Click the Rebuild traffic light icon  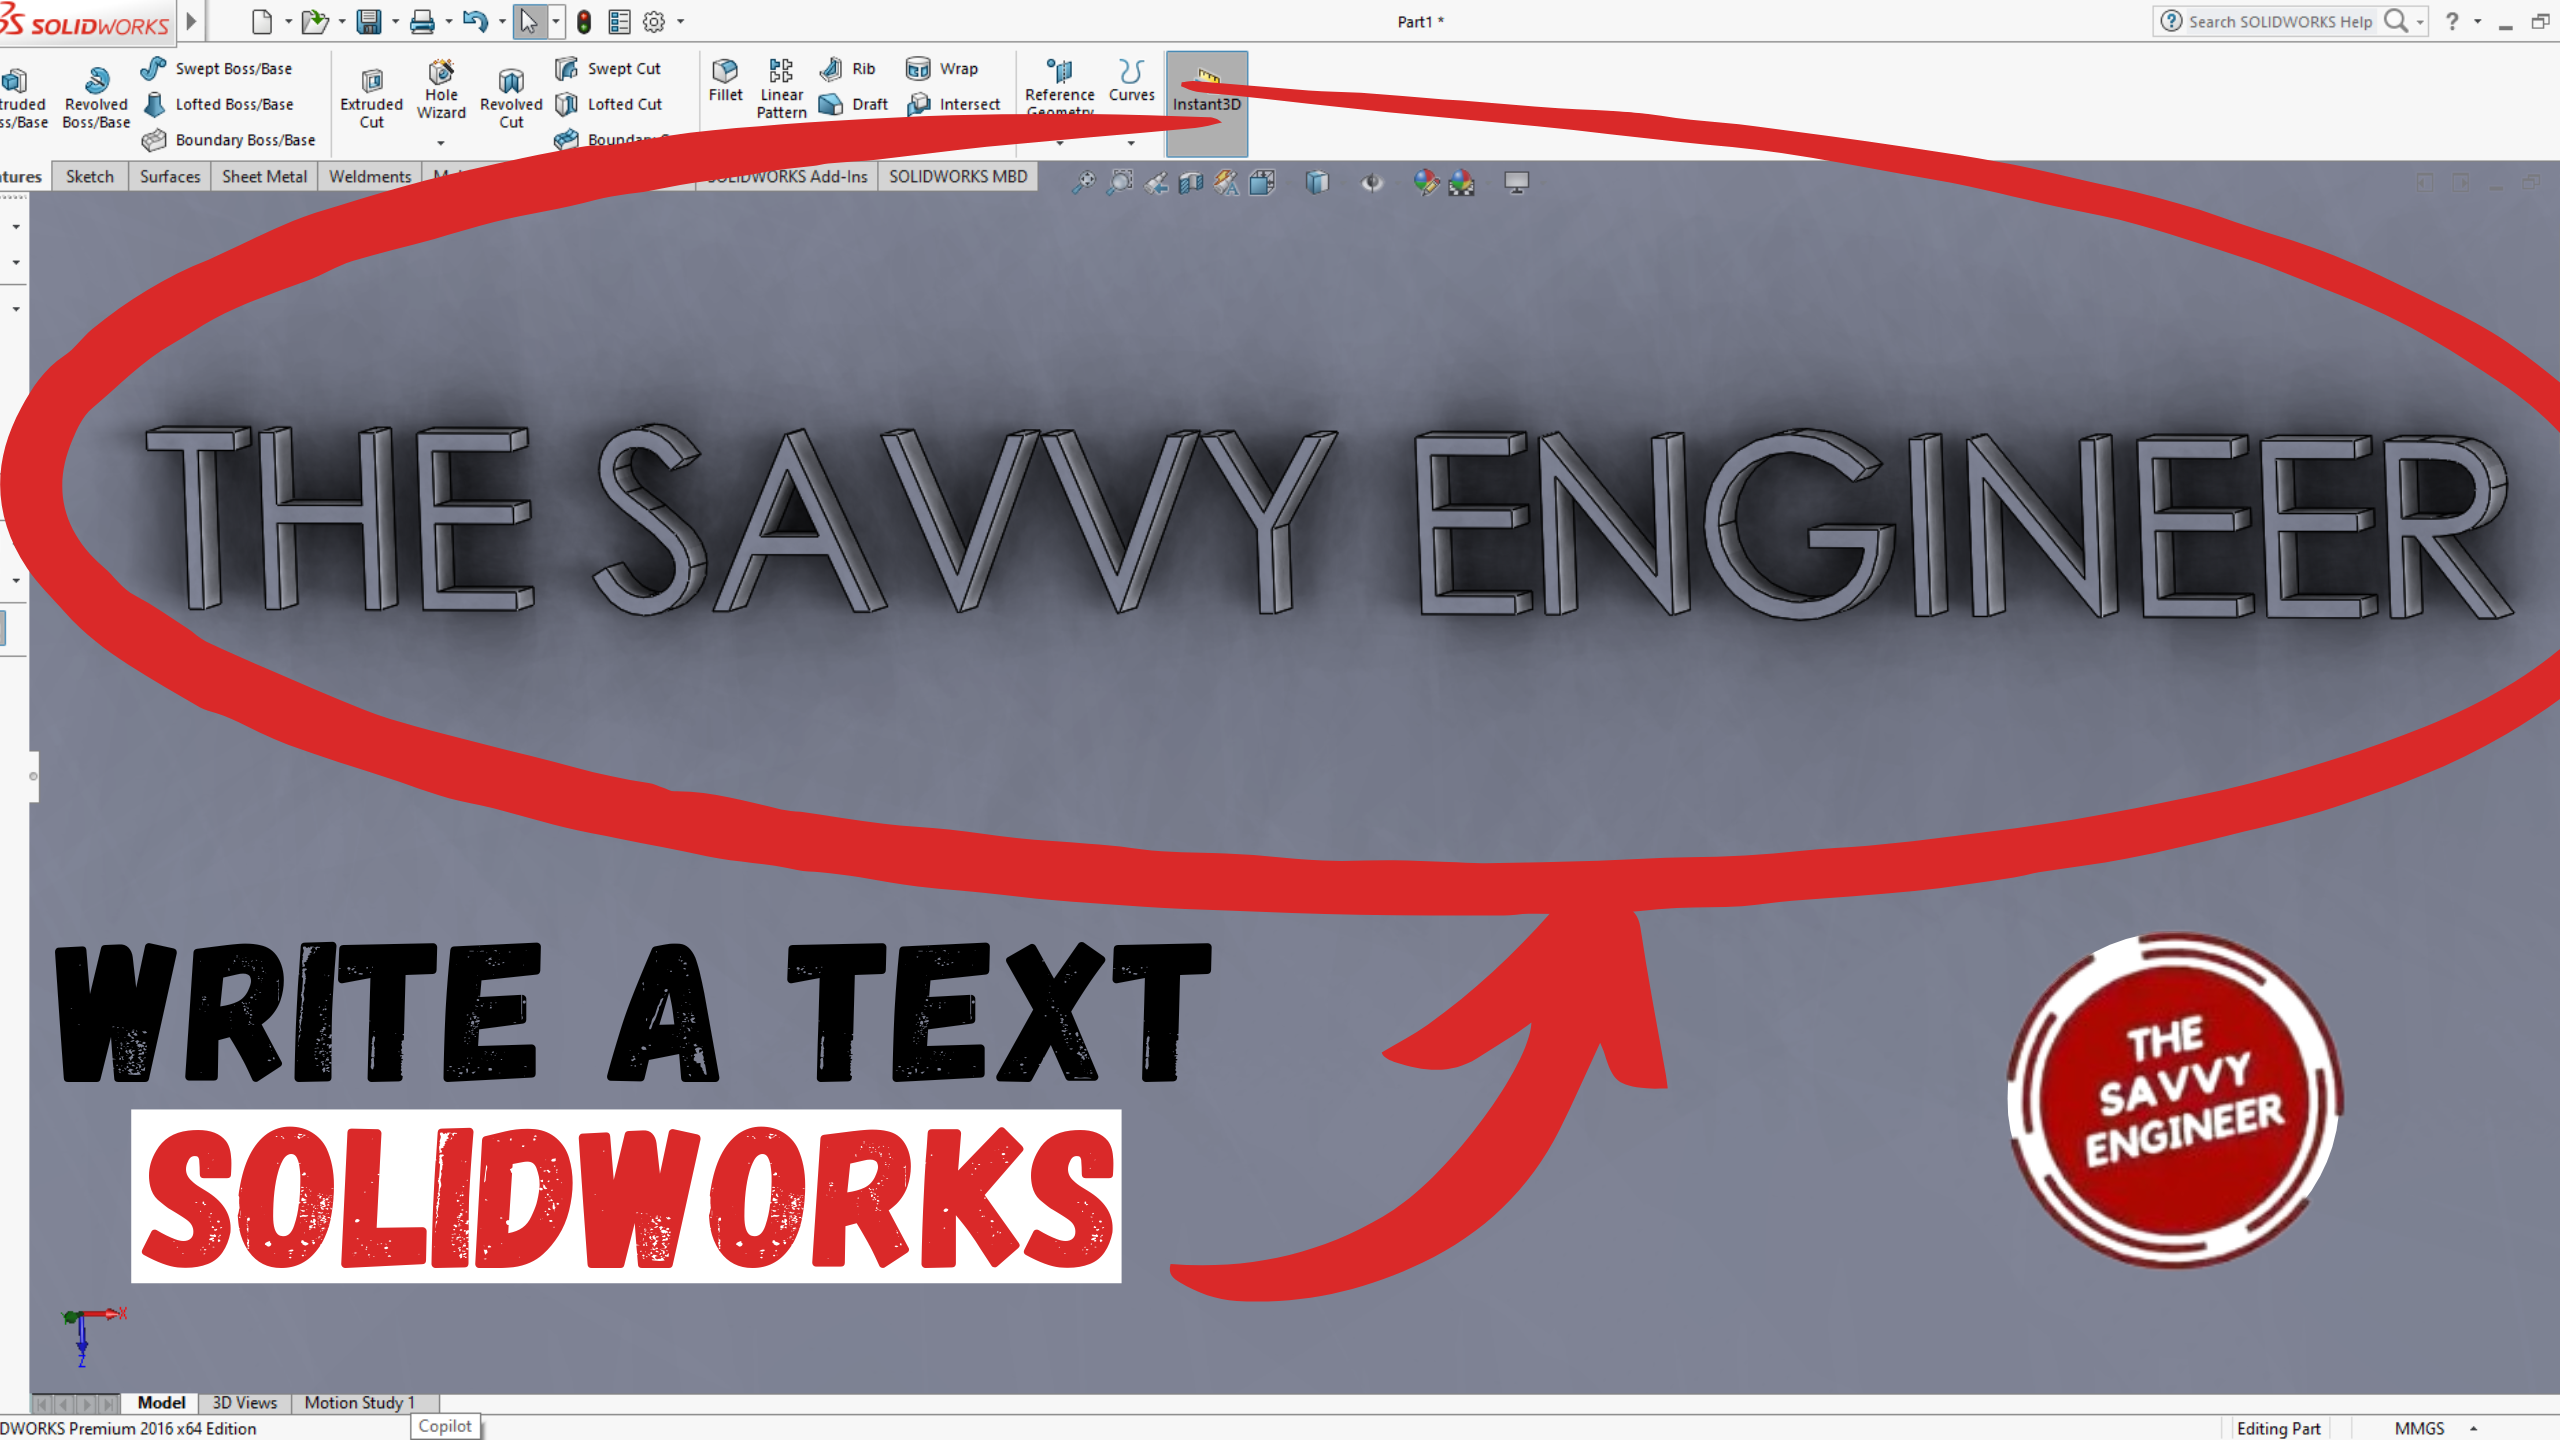(x=584, y=22)
